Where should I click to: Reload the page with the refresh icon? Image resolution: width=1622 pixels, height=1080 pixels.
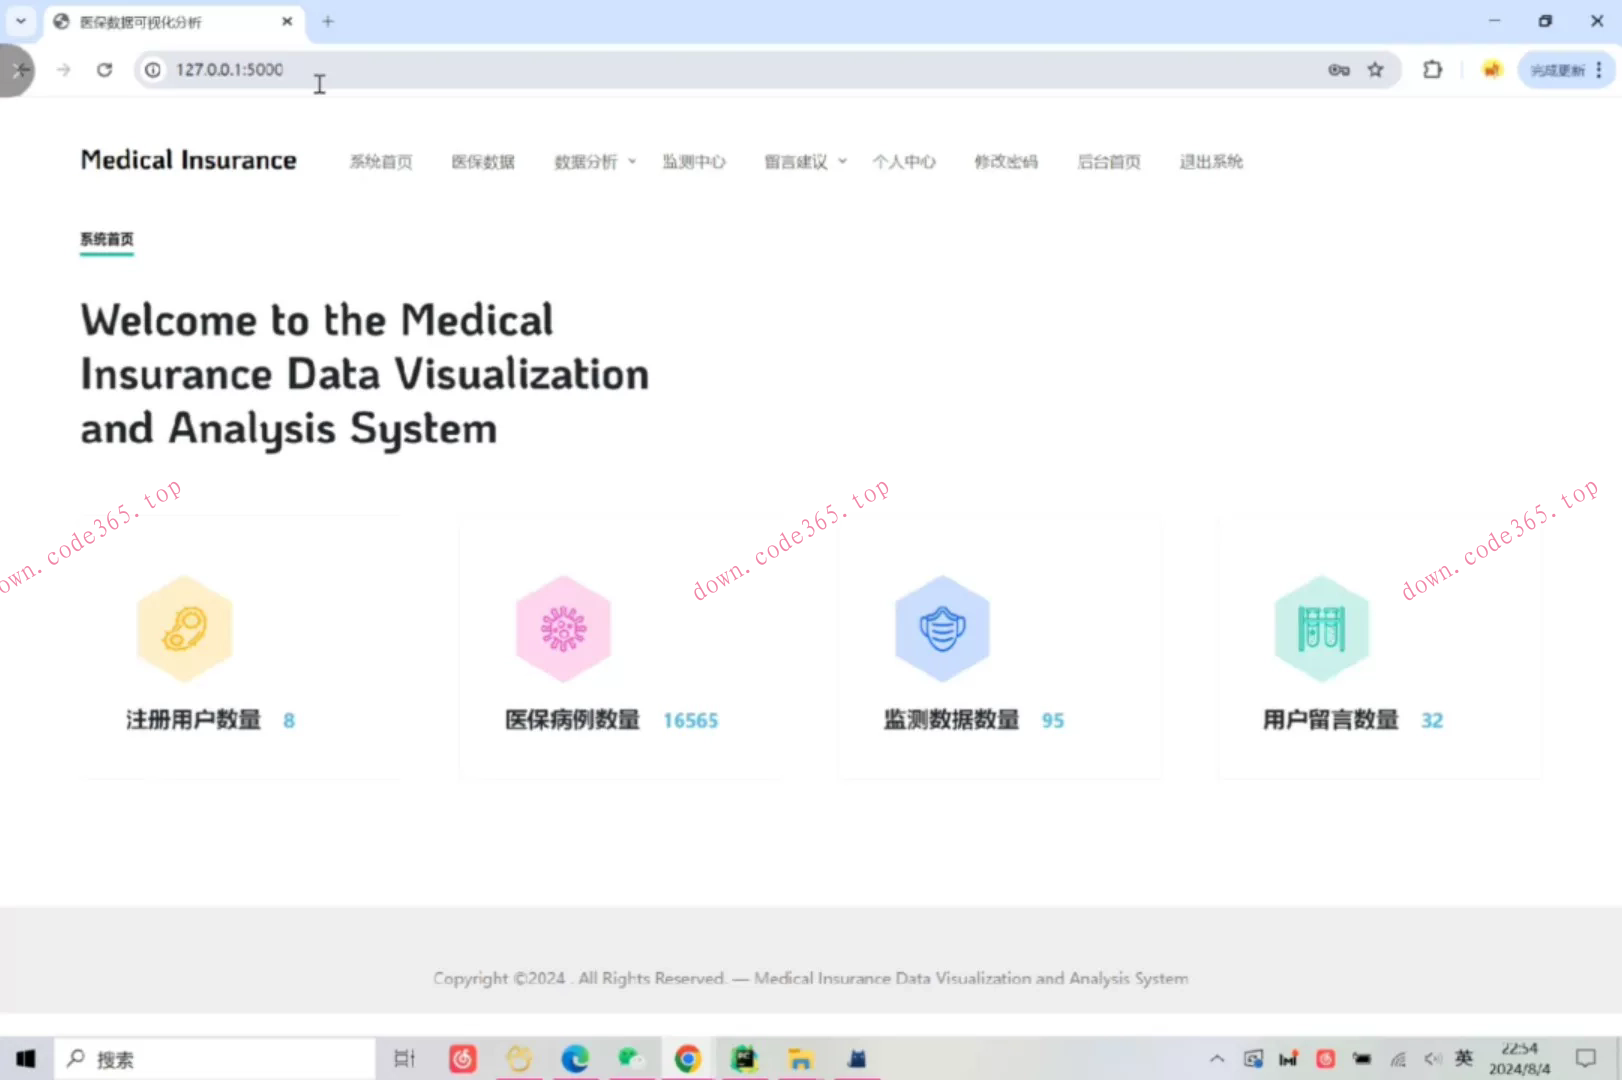click(104, 70)
